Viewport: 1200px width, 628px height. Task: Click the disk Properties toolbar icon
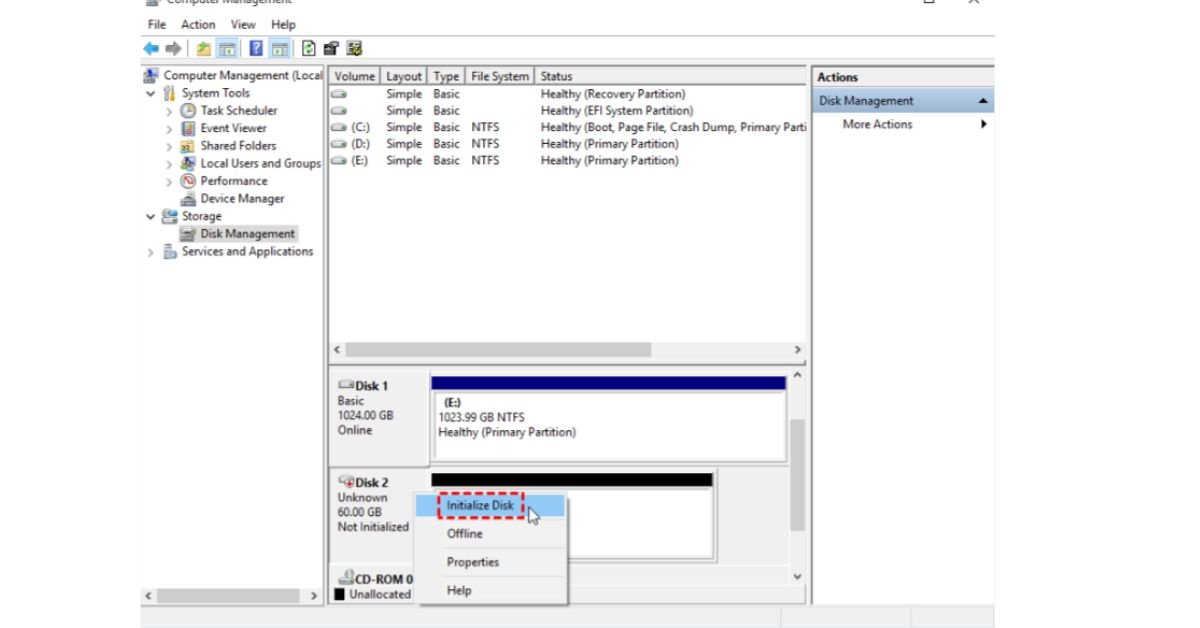(332, 48)
